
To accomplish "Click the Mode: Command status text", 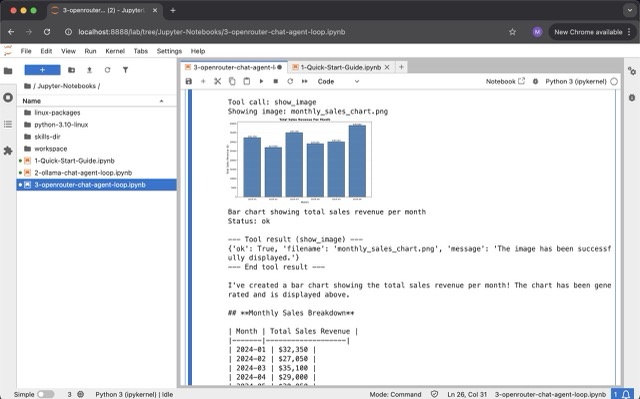I will pos(395,395).
